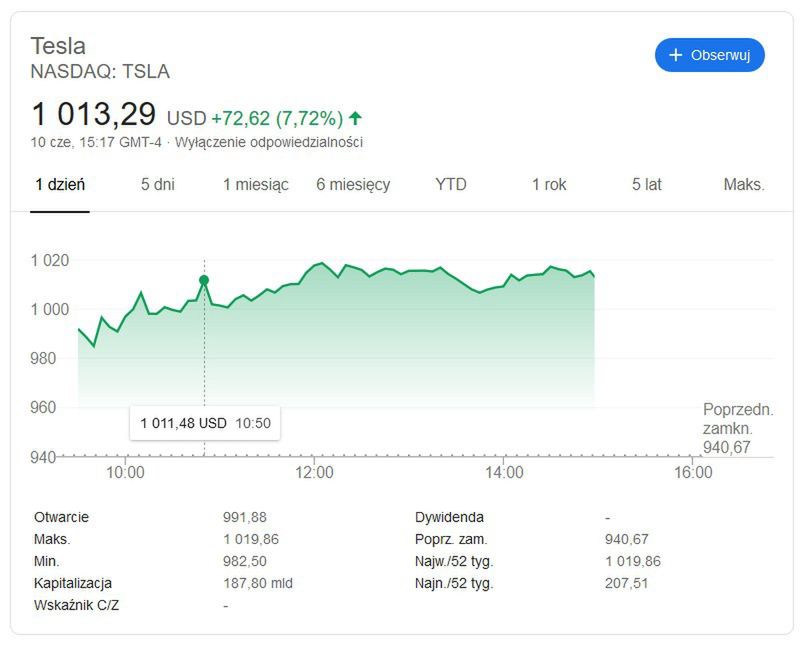Click the NASDAQ: TSLA ticker text

[100, 72]
